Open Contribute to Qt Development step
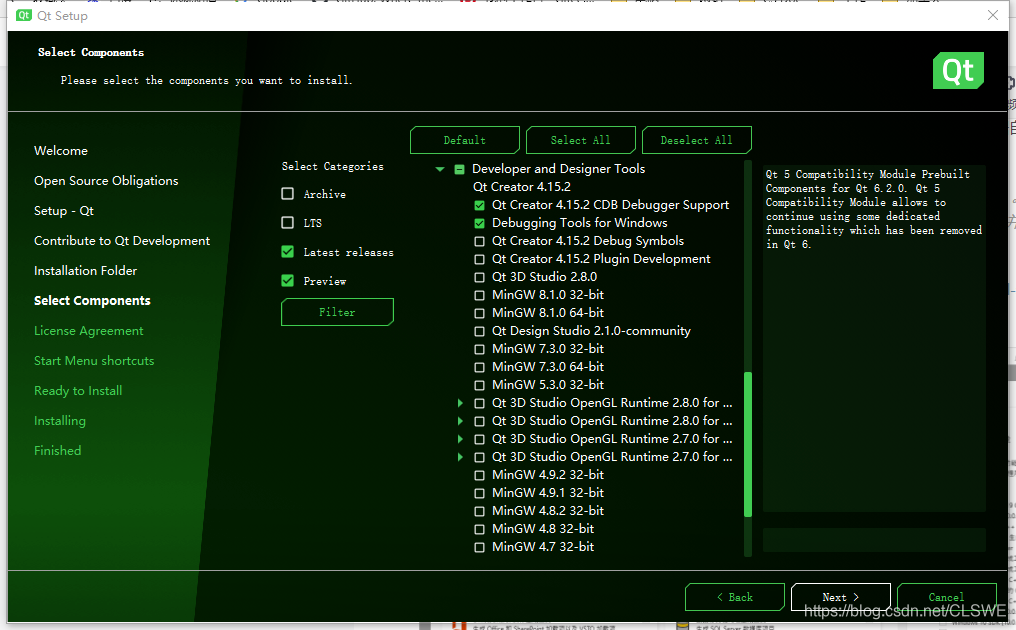Screen dimensions: 1016x630 point(122,240)
